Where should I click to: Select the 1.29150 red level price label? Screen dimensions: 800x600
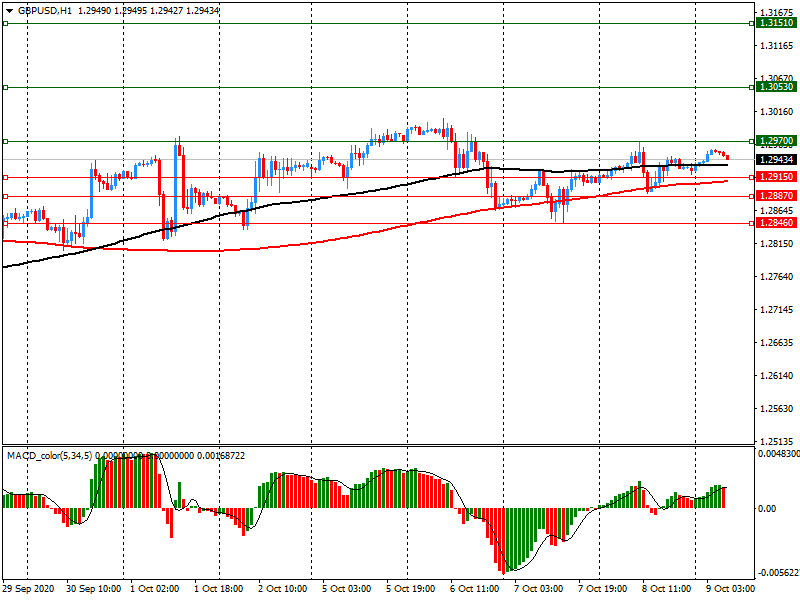pos(777,177)
